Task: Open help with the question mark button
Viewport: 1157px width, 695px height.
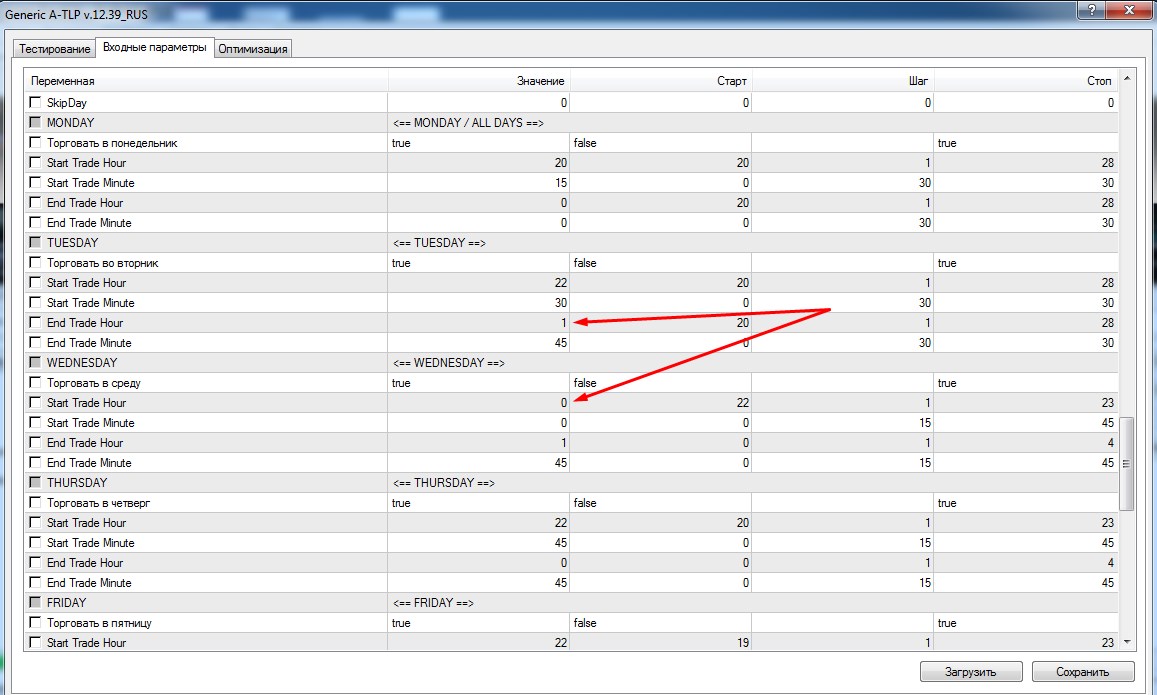Action: click(1091, 10)
